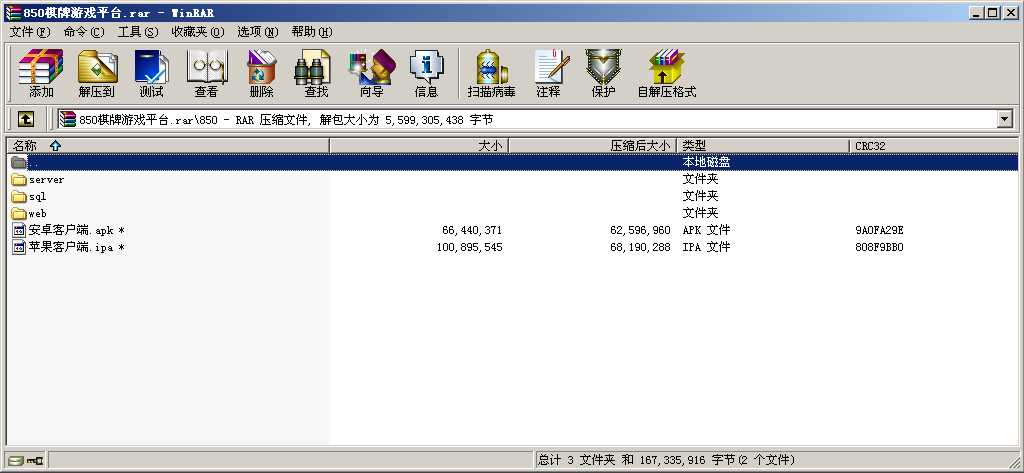Click packed size 62,596,960
Screen dimensions: 1024x473
pyautogui.click(x=640, y=231)
